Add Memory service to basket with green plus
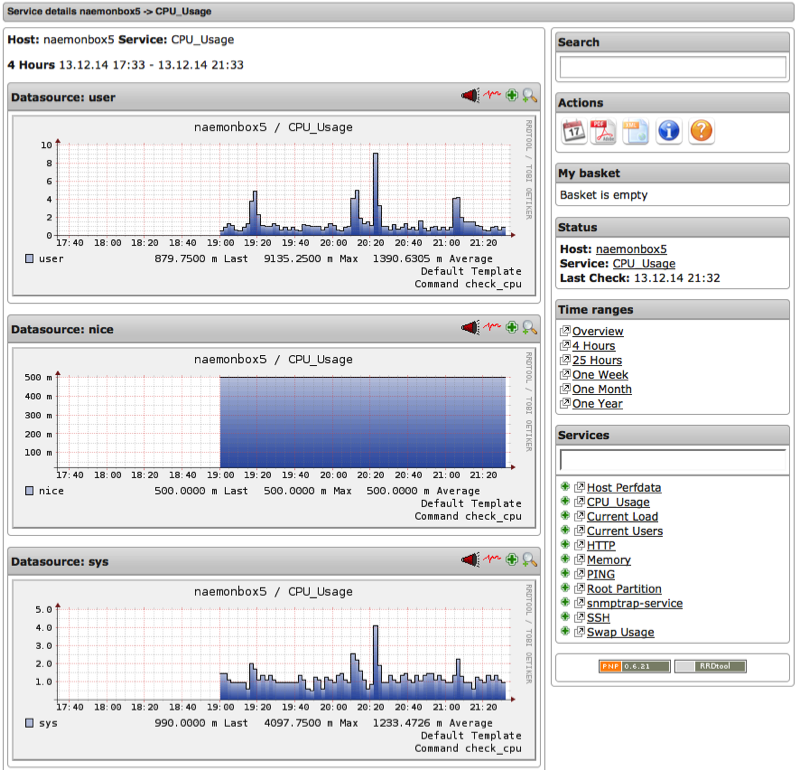The image size is (800, 770). 565,560
